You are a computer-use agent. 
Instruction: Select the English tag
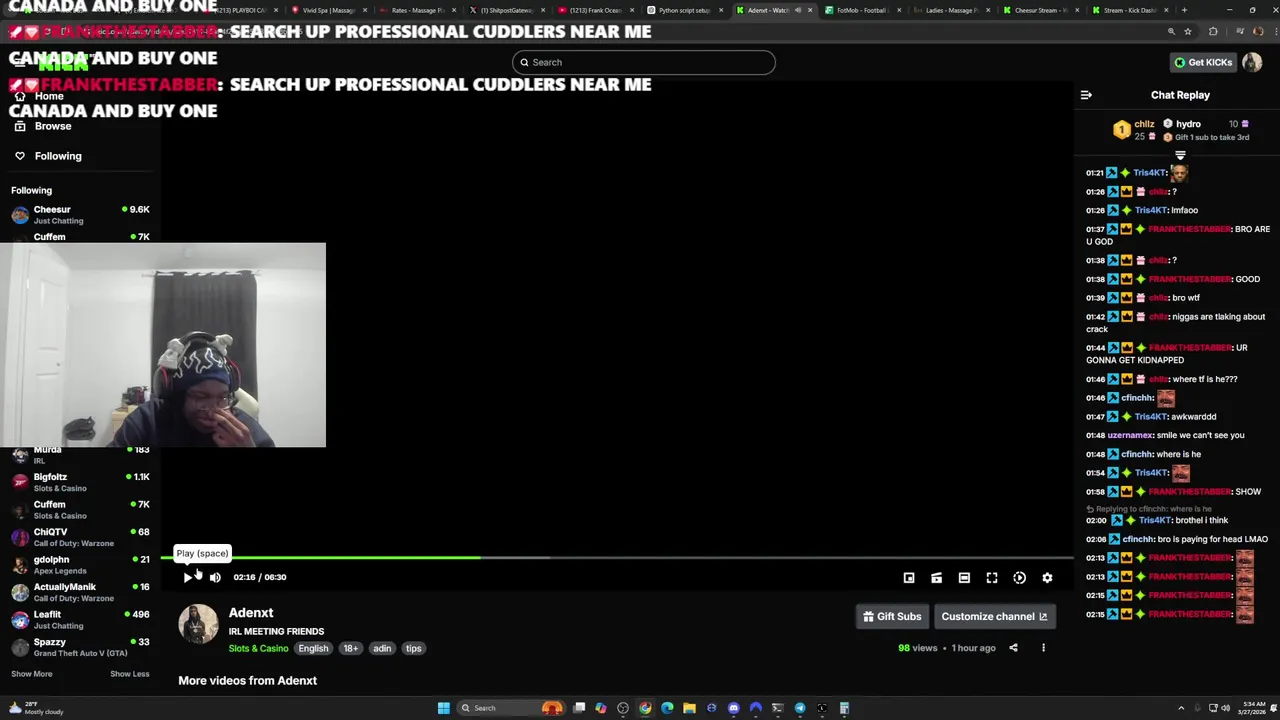click(x=313, y=648)
